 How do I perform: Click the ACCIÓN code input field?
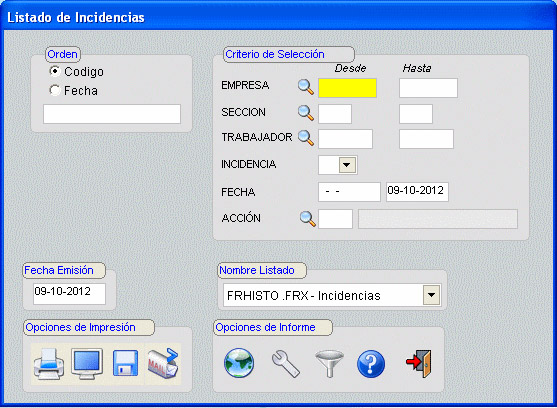[335, 219]
